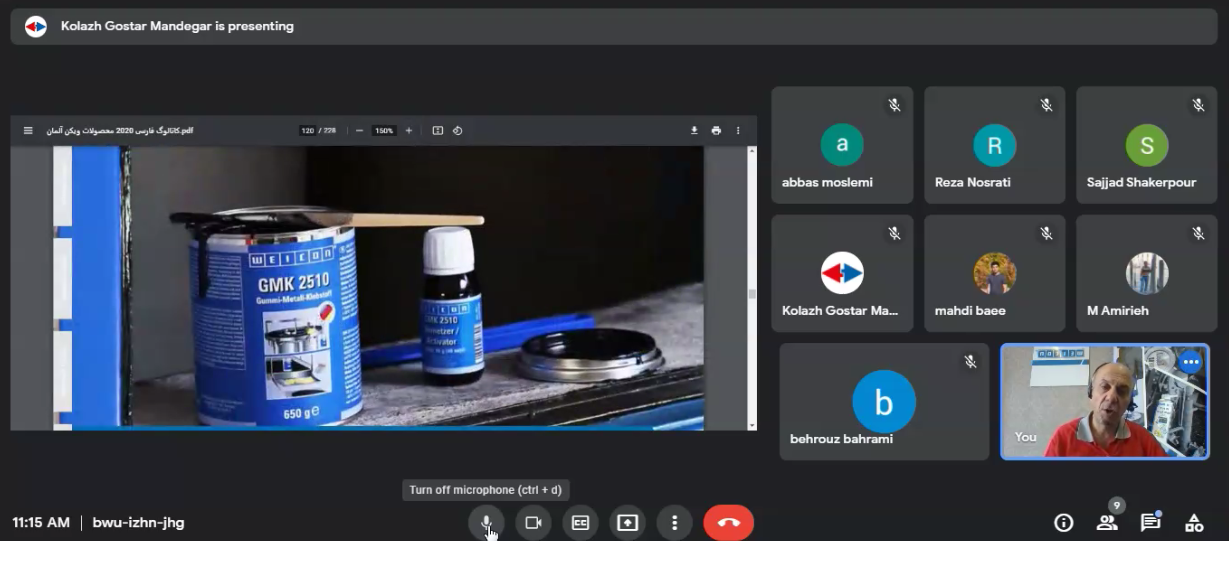Toggle the camera button

coord(533,522)
